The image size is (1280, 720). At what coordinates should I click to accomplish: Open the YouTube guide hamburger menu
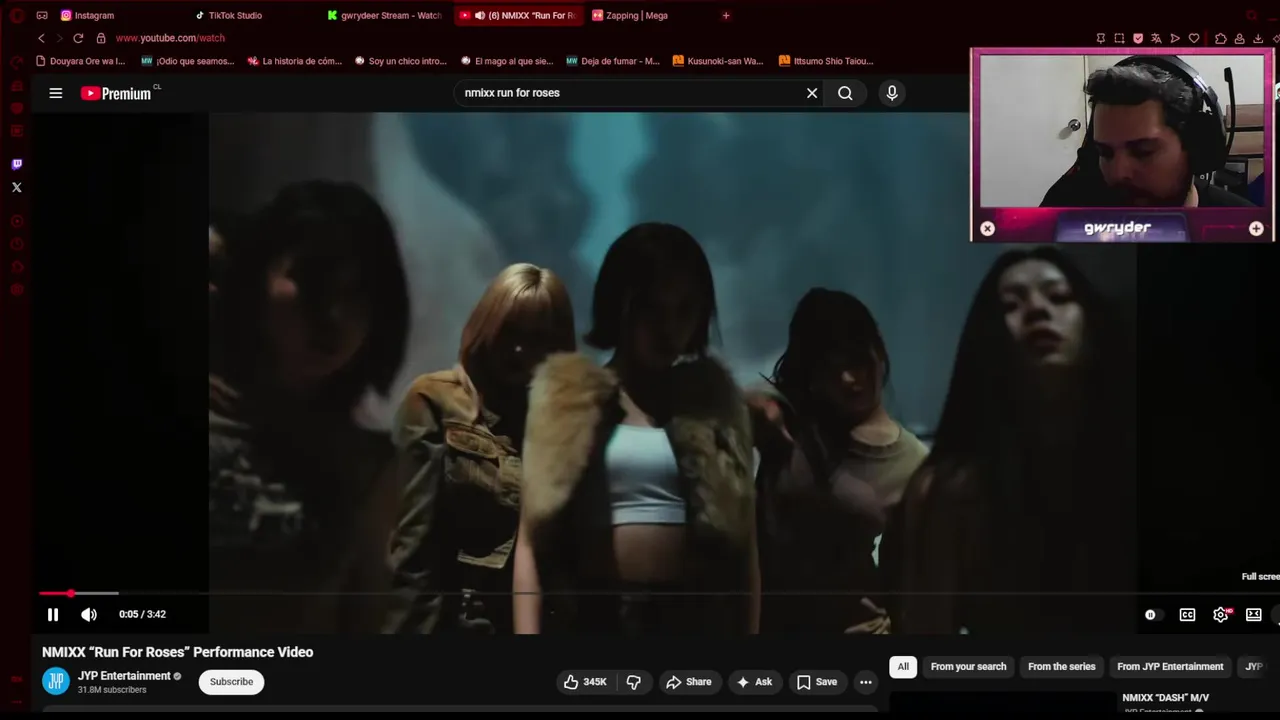(x=56, y=93)
